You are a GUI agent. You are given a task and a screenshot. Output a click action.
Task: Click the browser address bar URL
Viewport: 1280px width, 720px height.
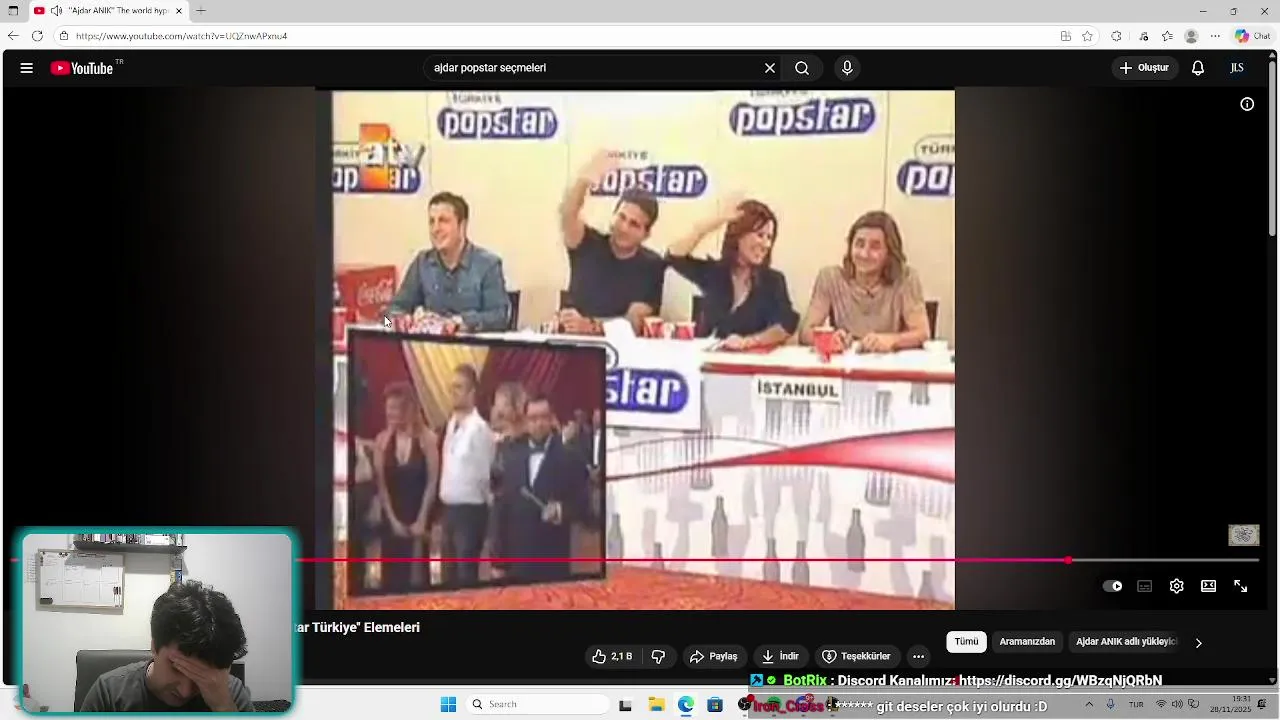click(181, 36)
